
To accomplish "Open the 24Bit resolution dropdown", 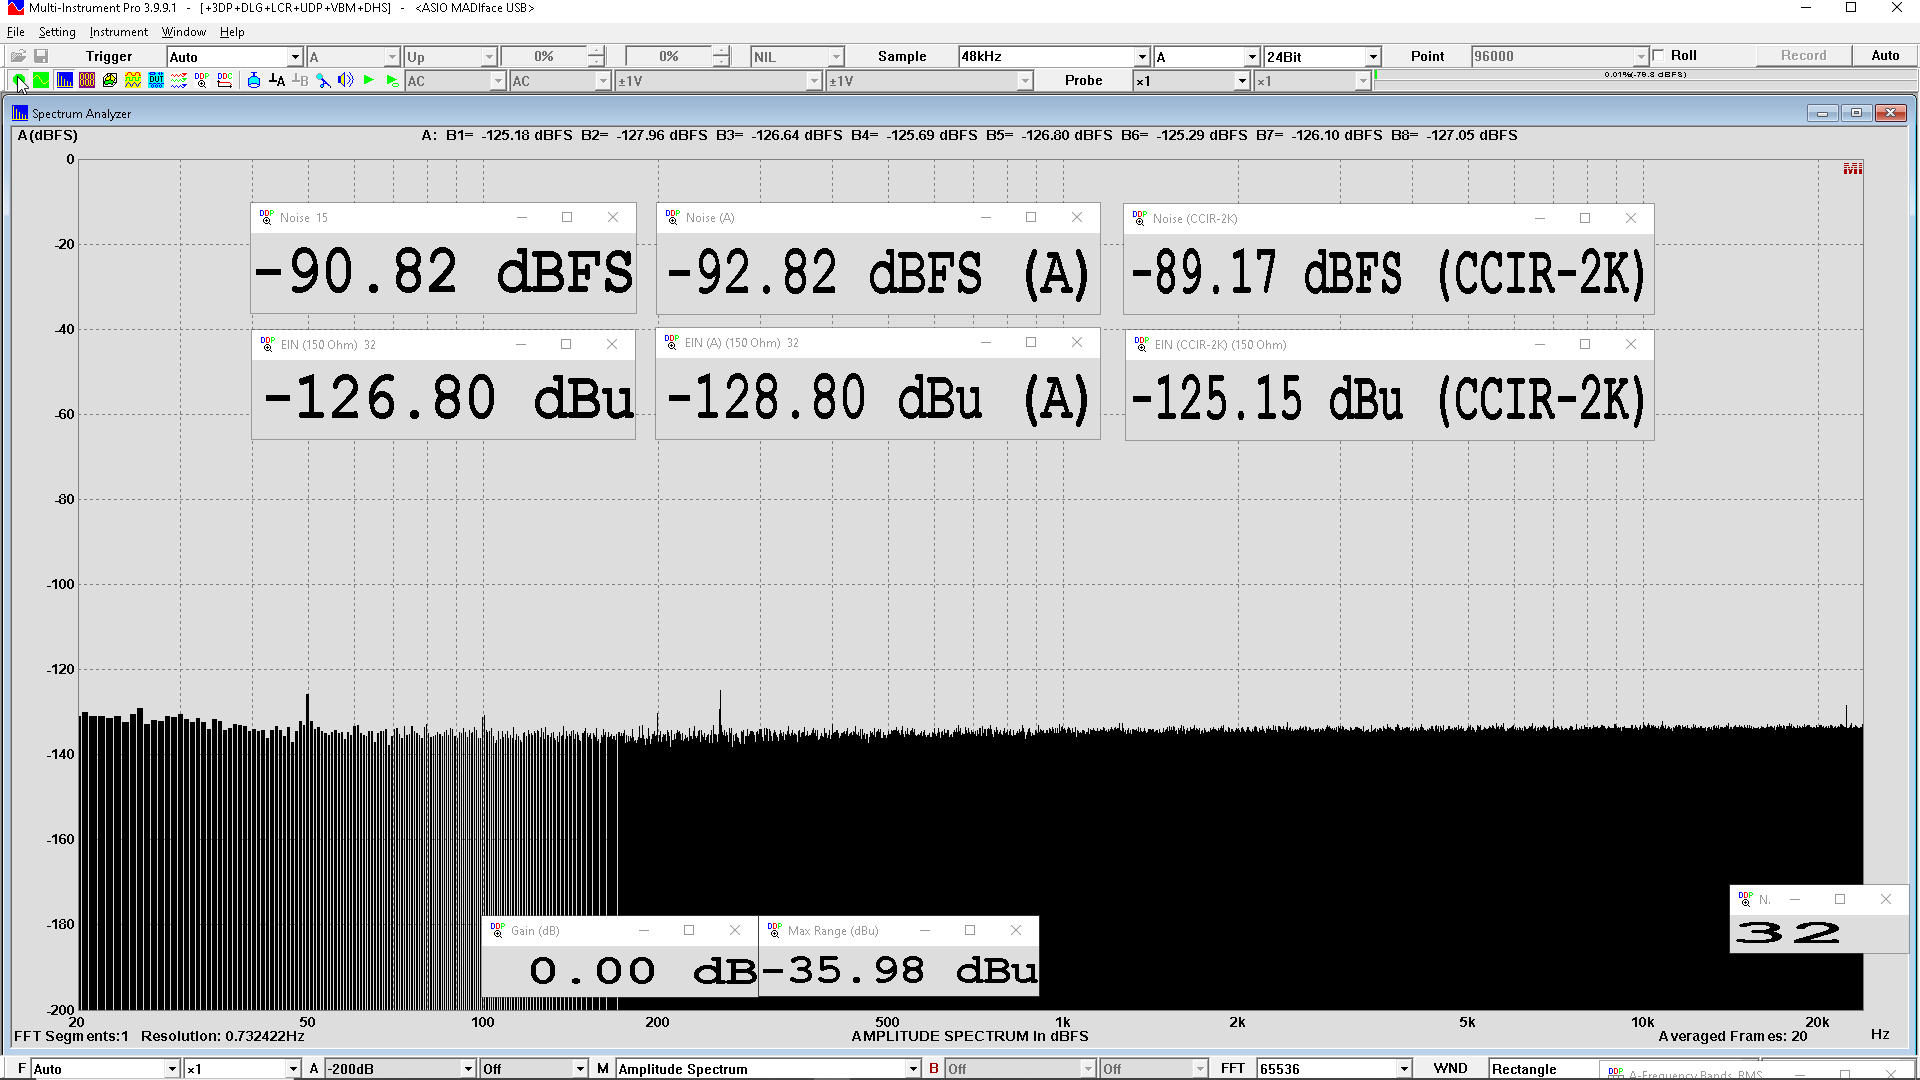I will coord(1373,57).
